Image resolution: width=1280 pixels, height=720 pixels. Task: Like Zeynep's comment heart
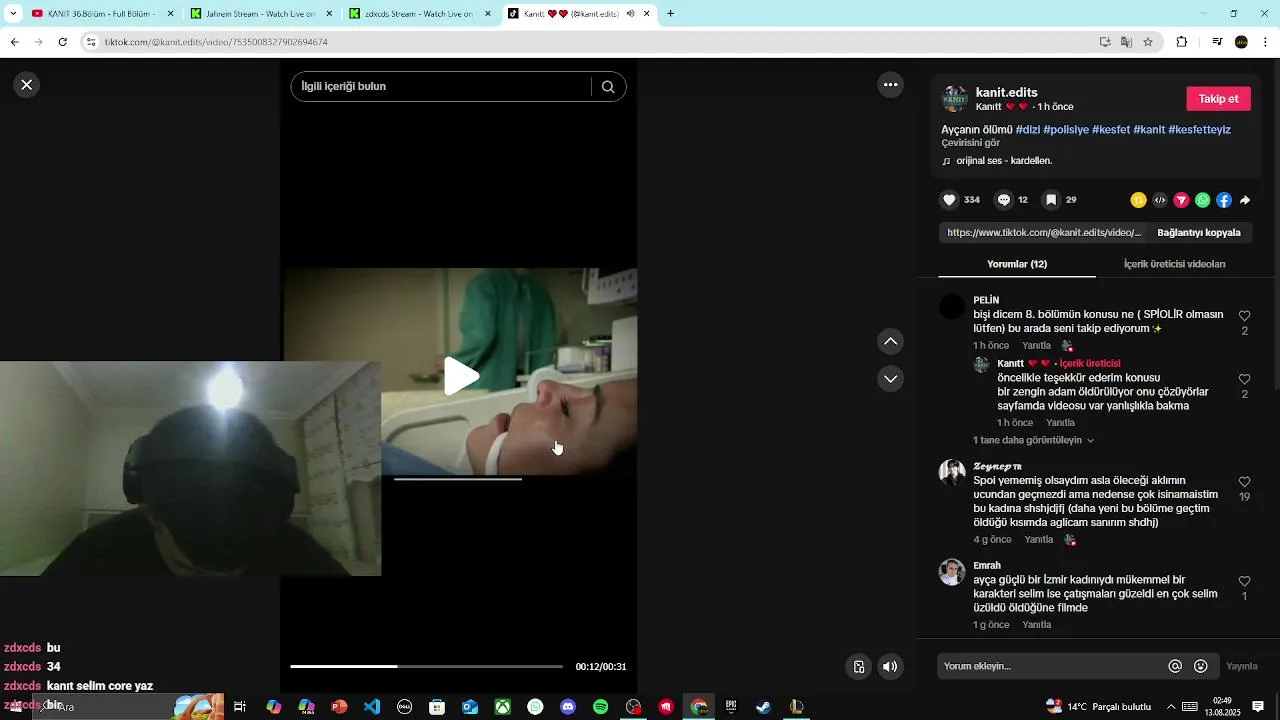pyautogui.click(x=1244, y=482)
